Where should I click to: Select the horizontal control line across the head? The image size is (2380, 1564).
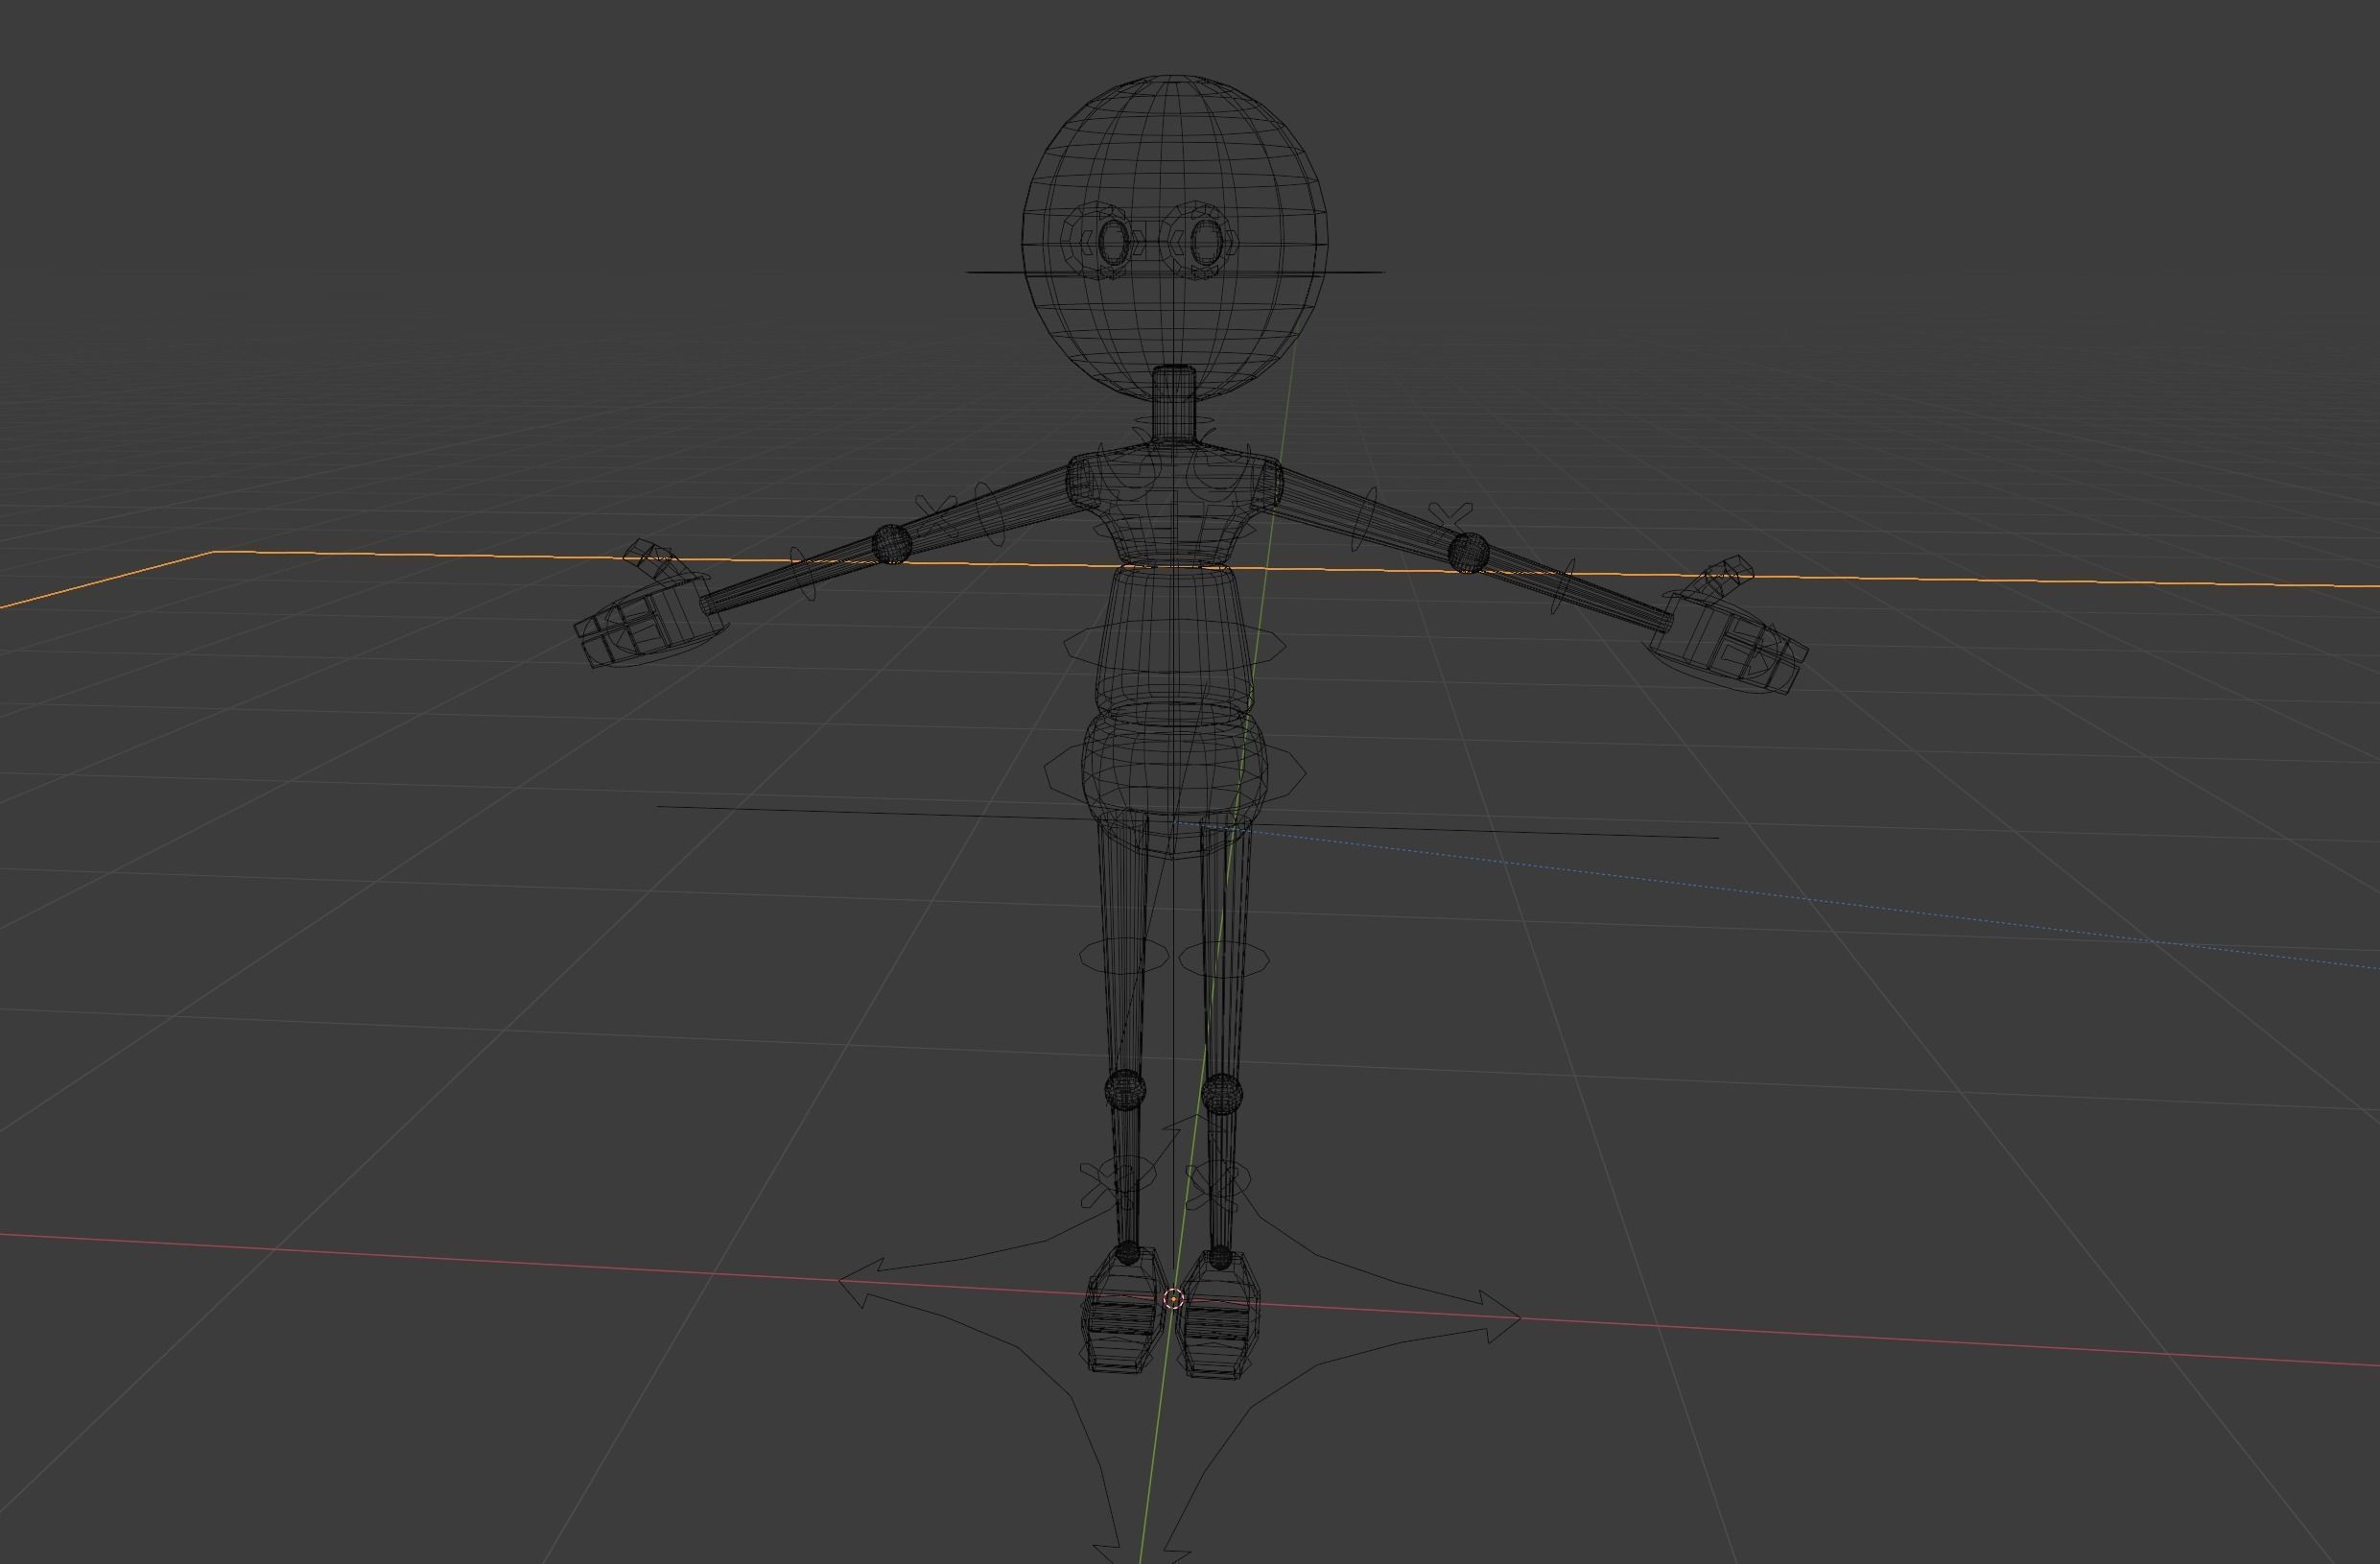[x=1174, y=271]
